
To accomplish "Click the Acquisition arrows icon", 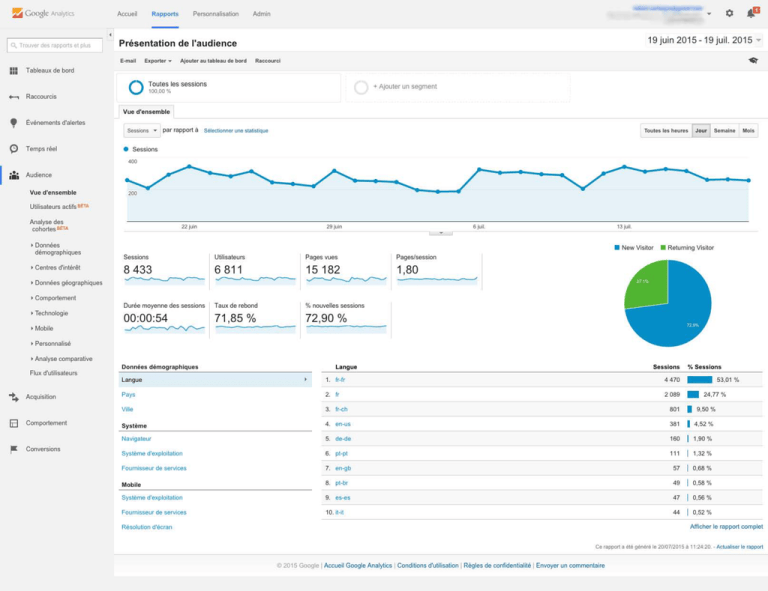I will tap(14, 397).
